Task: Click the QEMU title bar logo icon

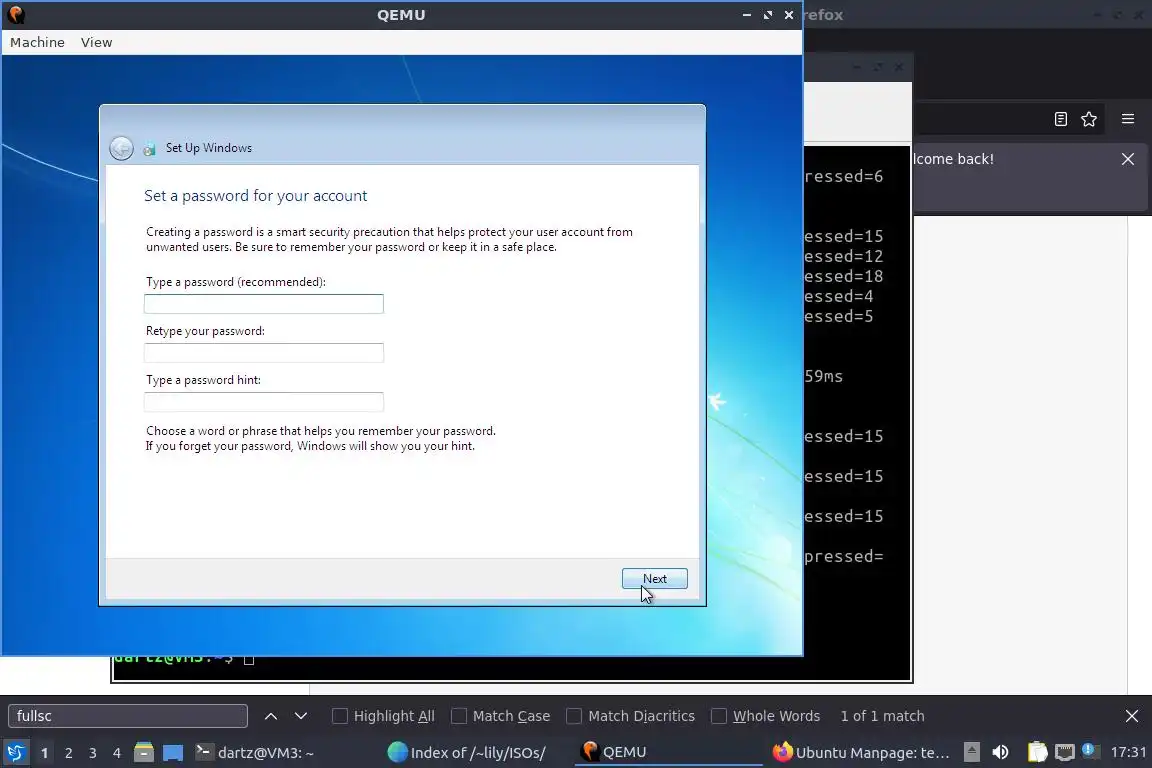Action: pos(16,15)
